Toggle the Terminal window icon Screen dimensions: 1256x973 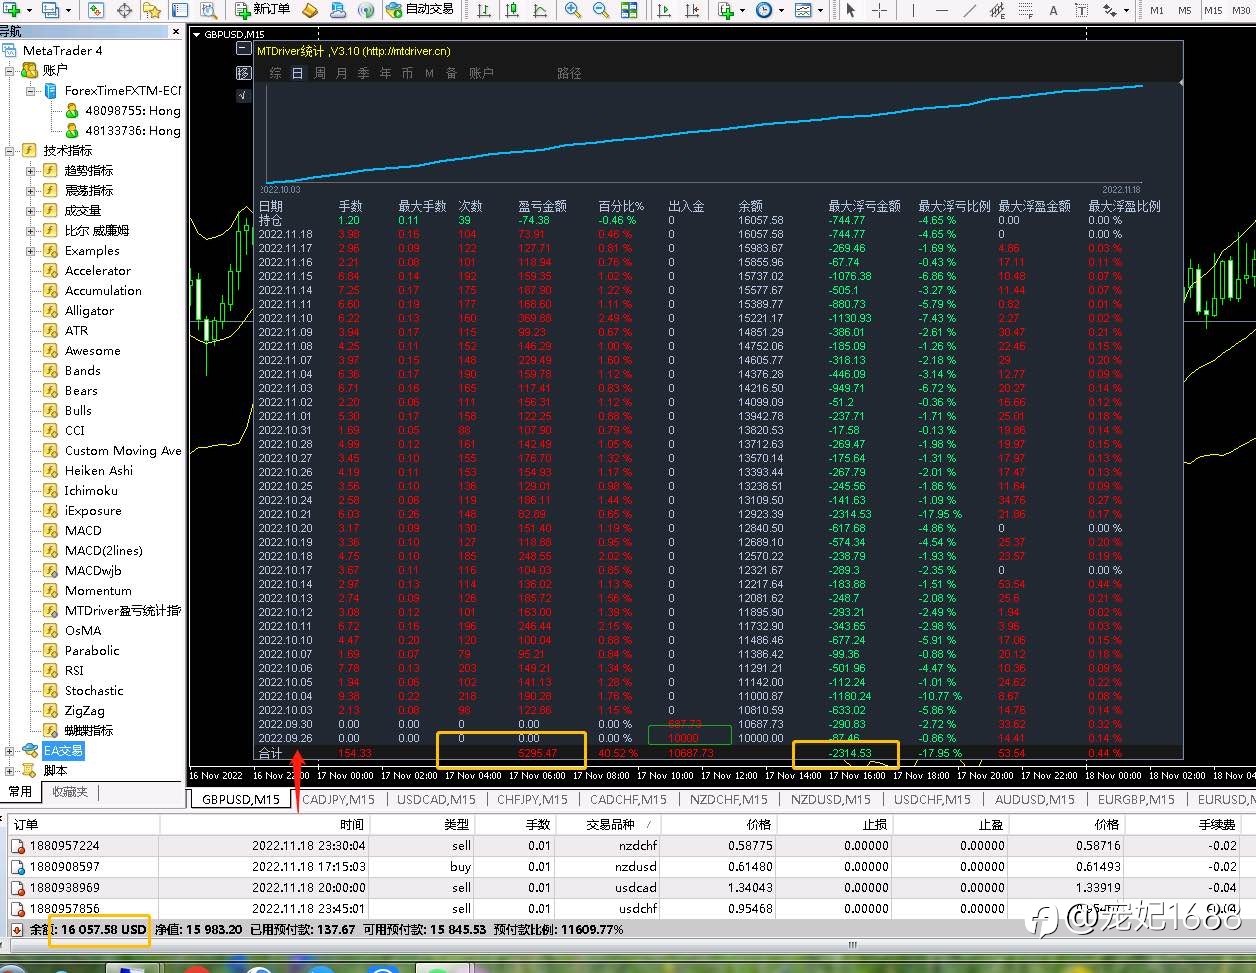[180, 10]
